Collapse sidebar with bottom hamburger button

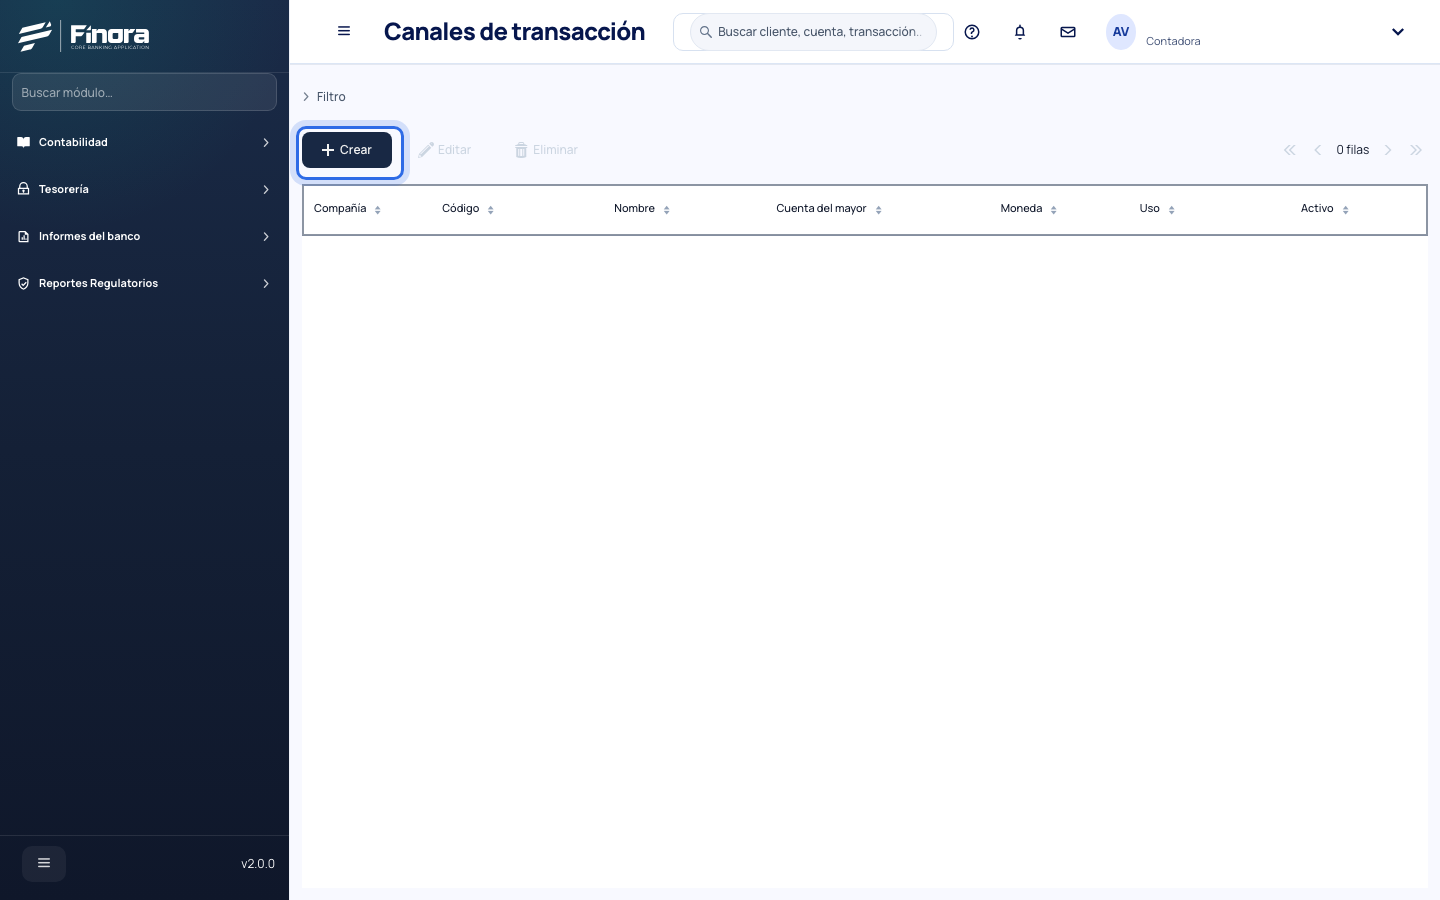point(44,863)
